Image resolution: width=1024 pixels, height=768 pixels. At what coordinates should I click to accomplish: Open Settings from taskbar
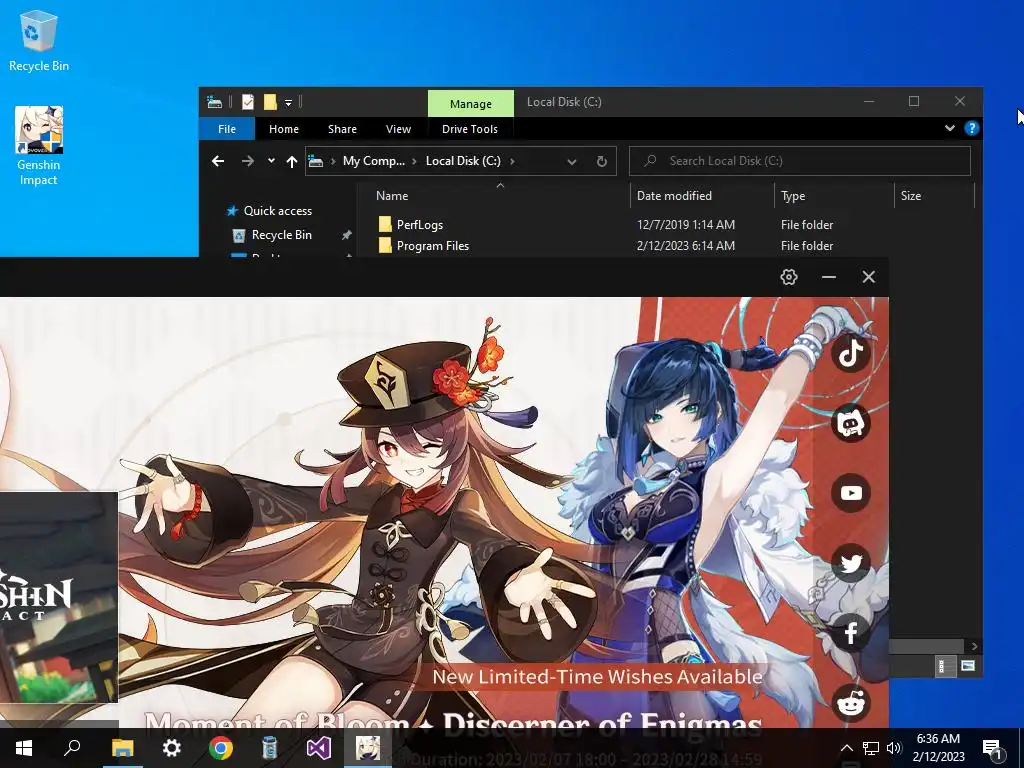(171, 748)
